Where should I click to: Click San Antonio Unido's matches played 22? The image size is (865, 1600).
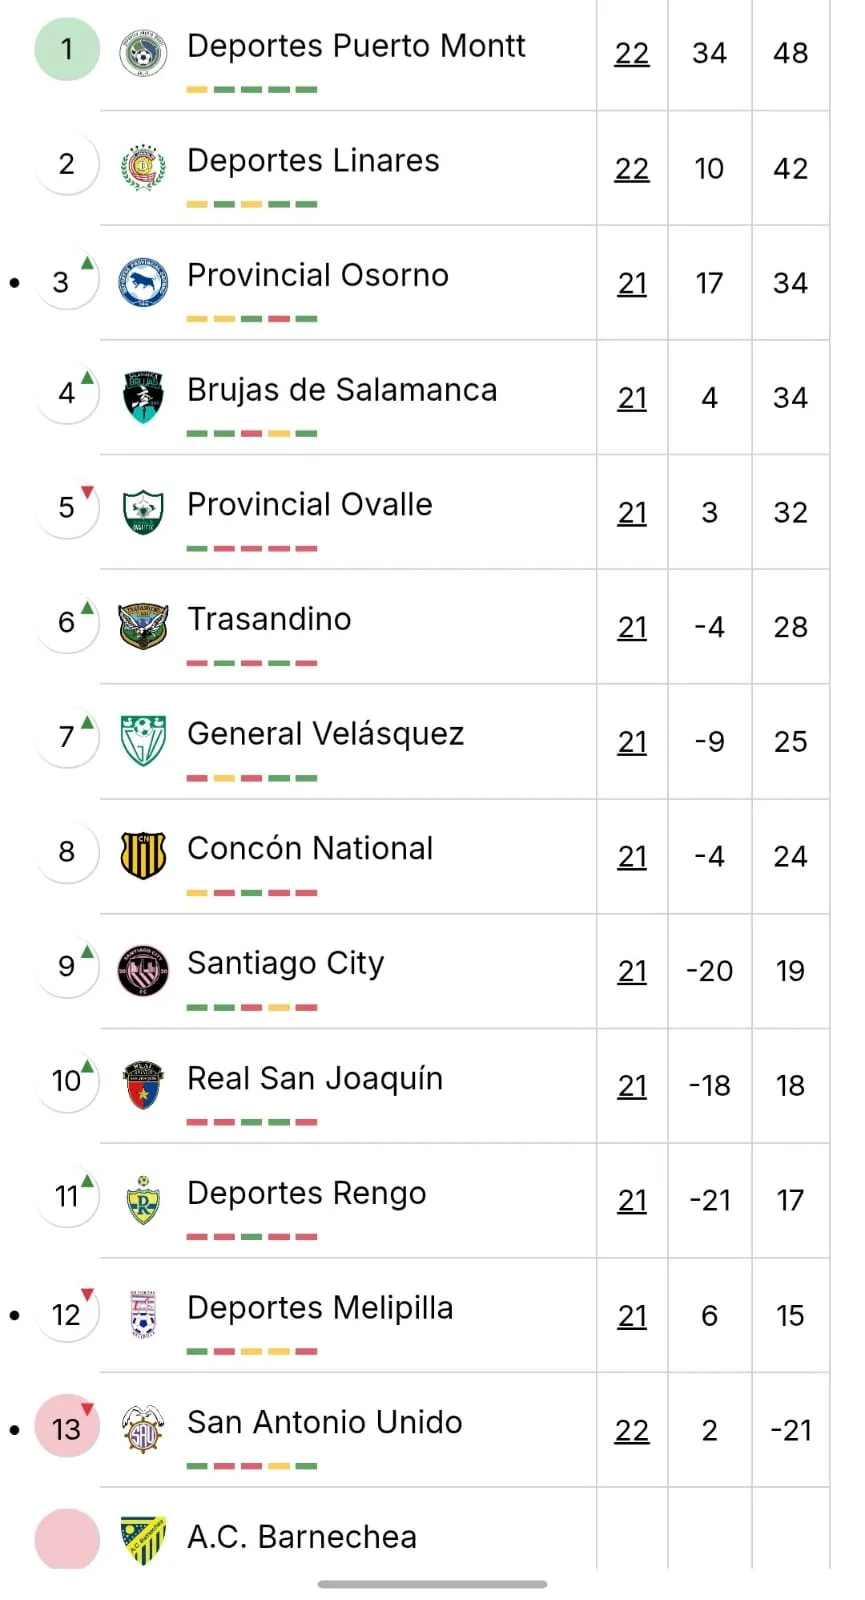point(632,1431)
